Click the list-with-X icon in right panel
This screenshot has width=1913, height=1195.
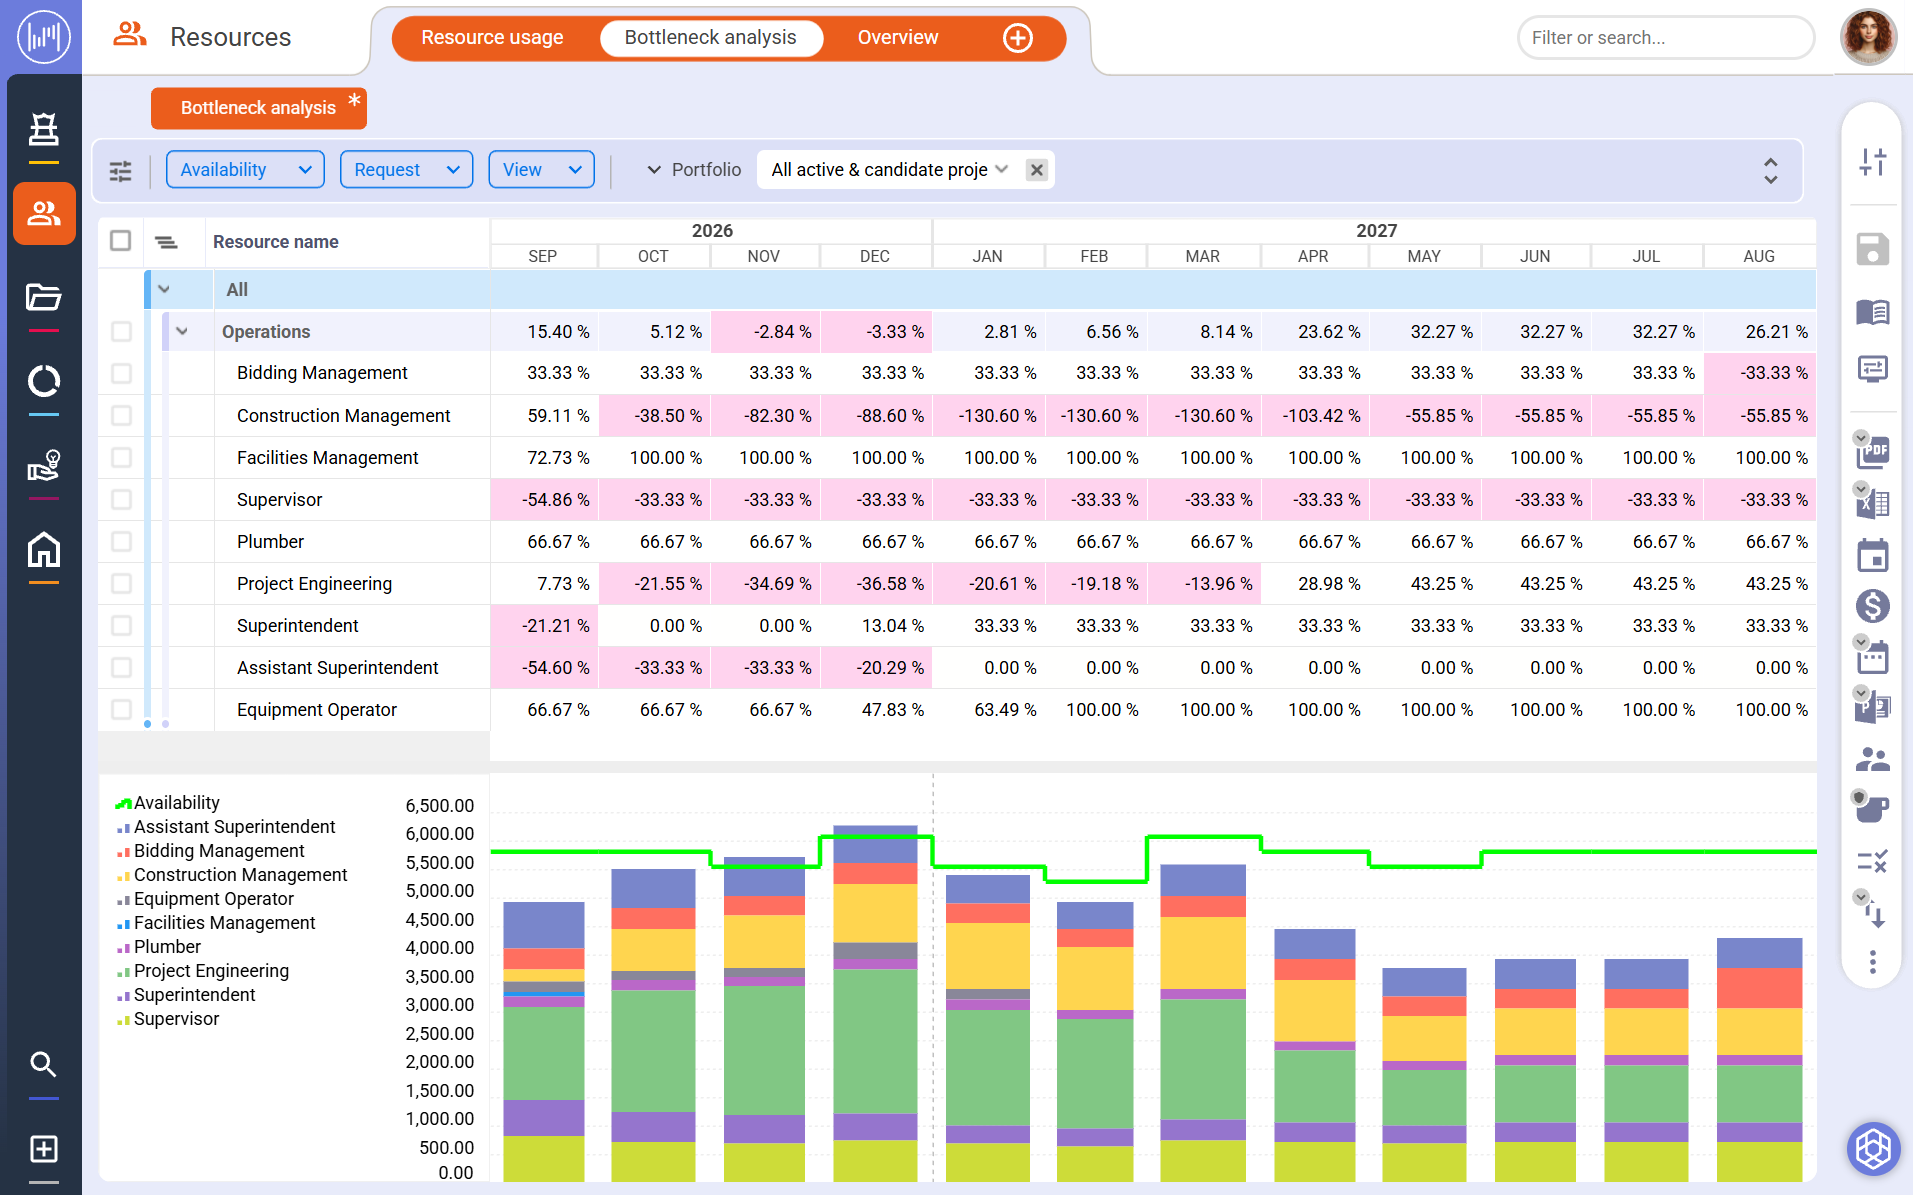1873,861
